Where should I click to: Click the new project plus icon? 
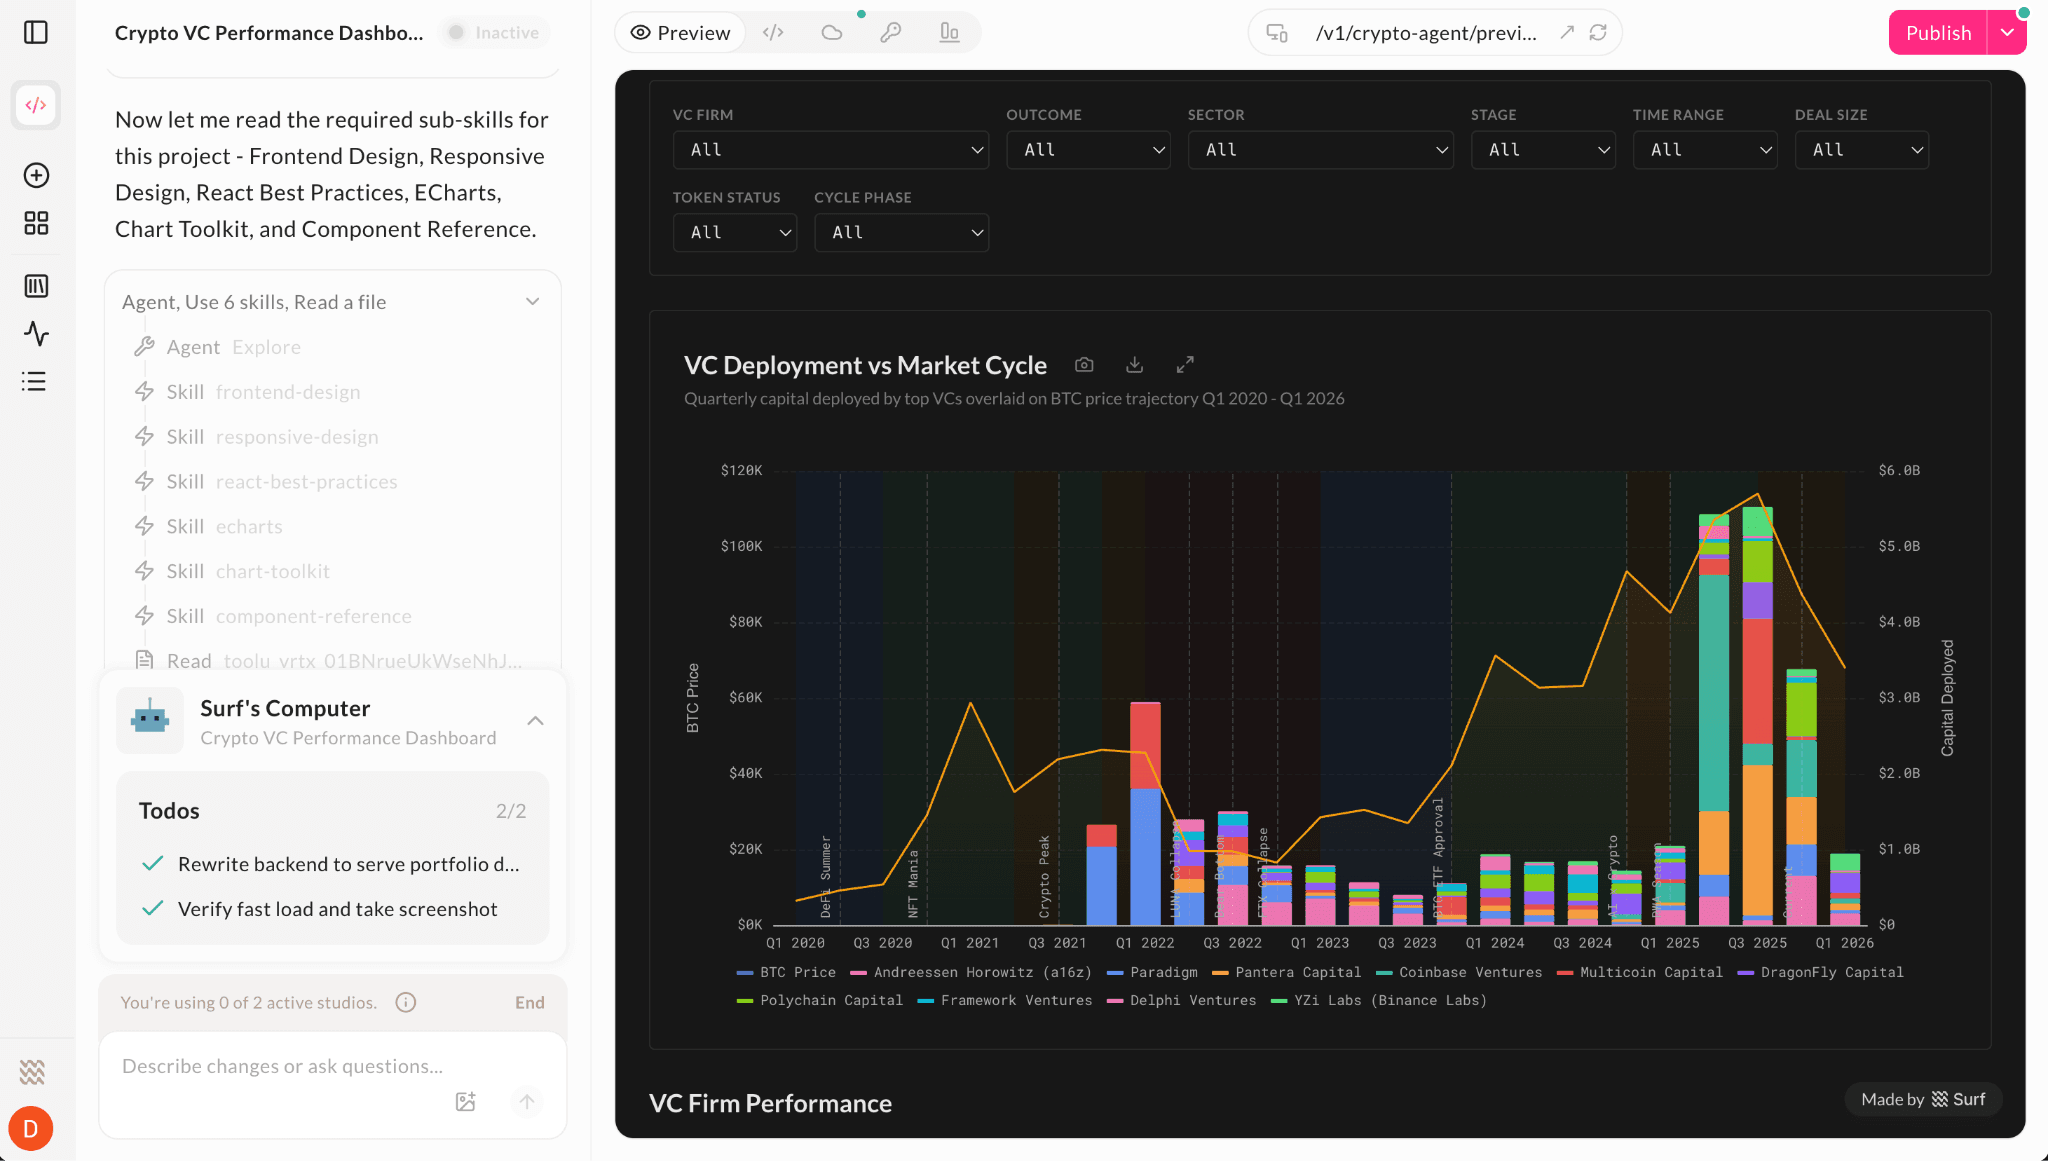[36, 175]
